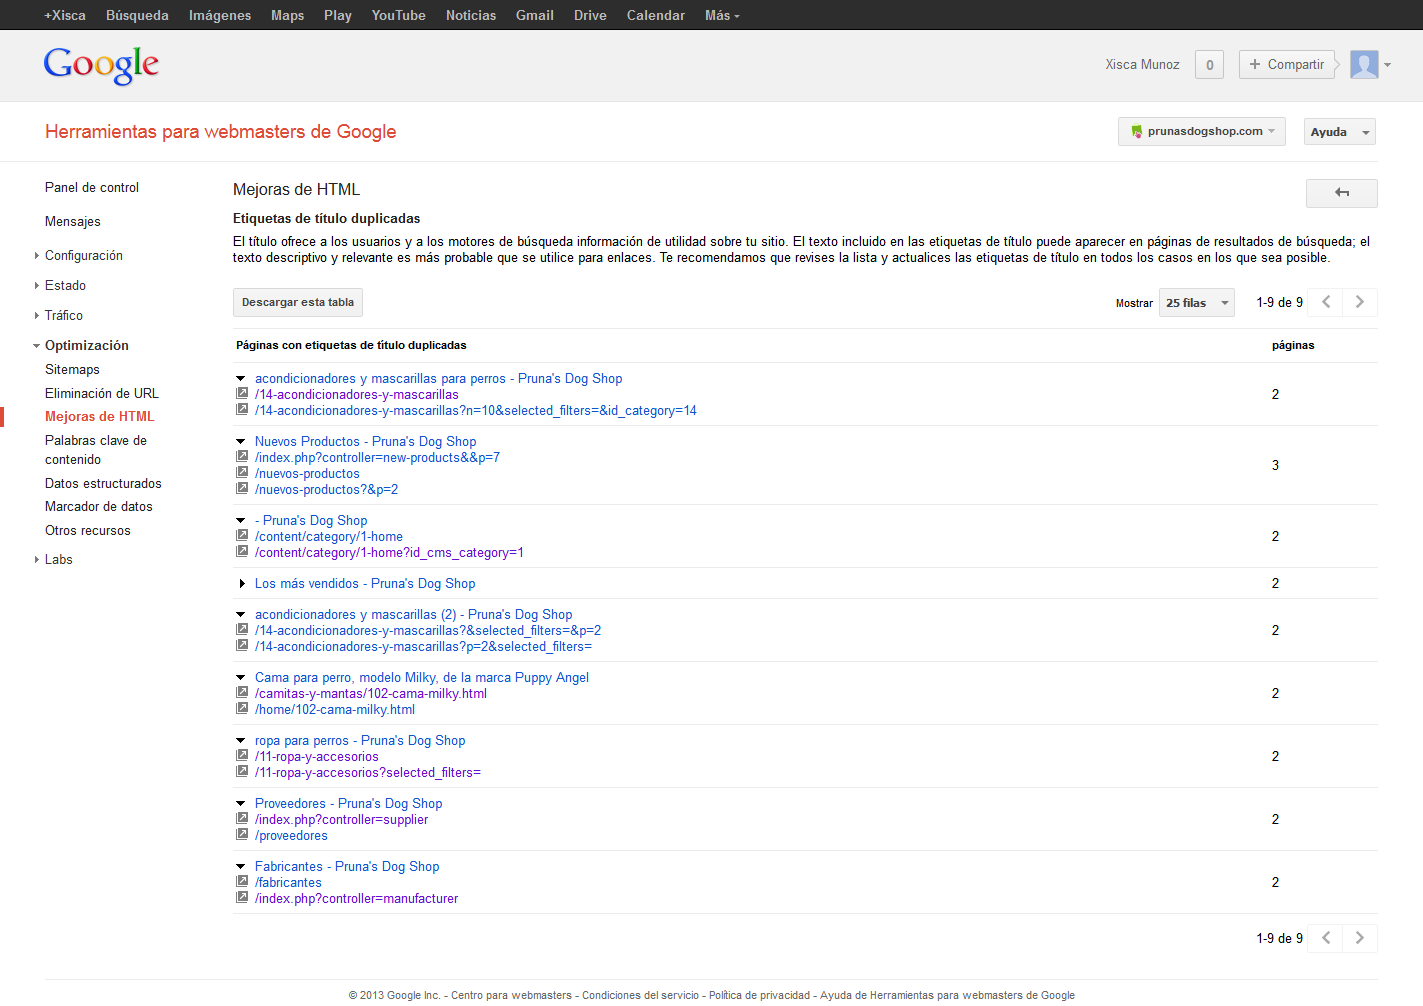Select Maps in the top bar
The width and height of the screenshot is (1423, 1006).
[288, 15]
